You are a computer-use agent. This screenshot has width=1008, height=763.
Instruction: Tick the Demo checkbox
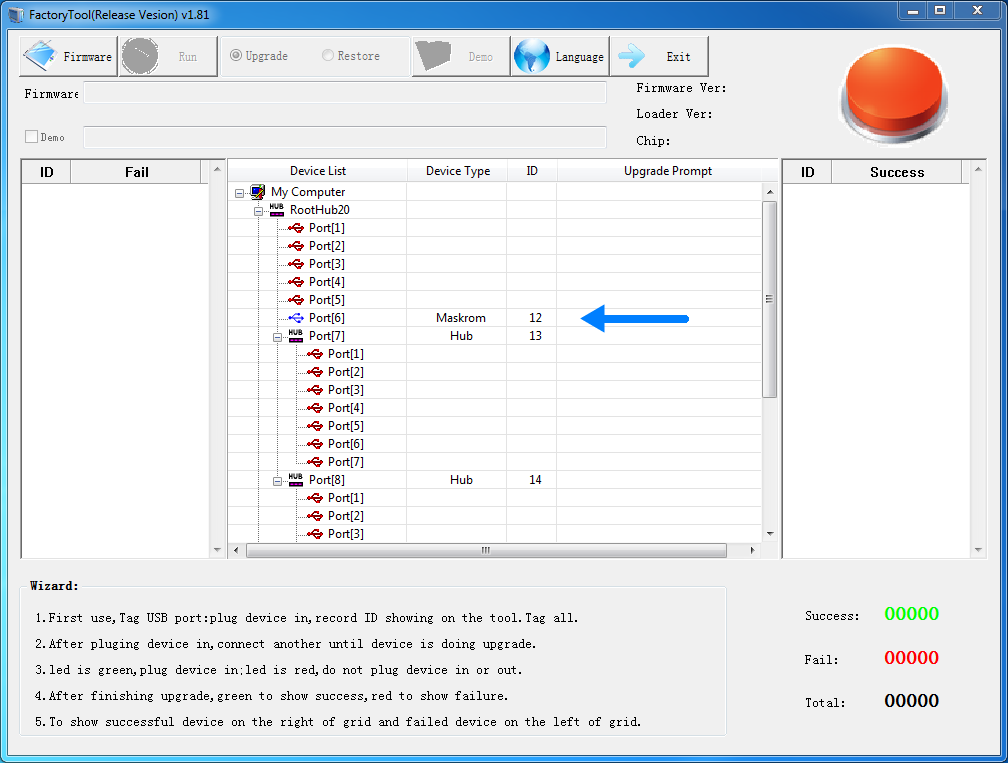click(x=31, y=137)
